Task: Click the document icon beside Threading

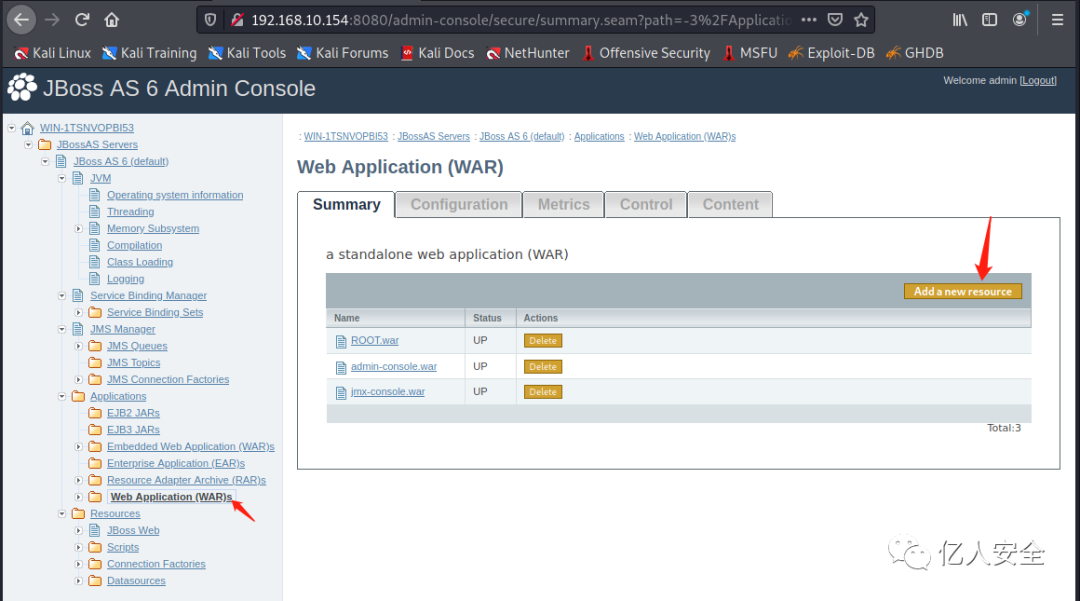Action: click(95, 211)
